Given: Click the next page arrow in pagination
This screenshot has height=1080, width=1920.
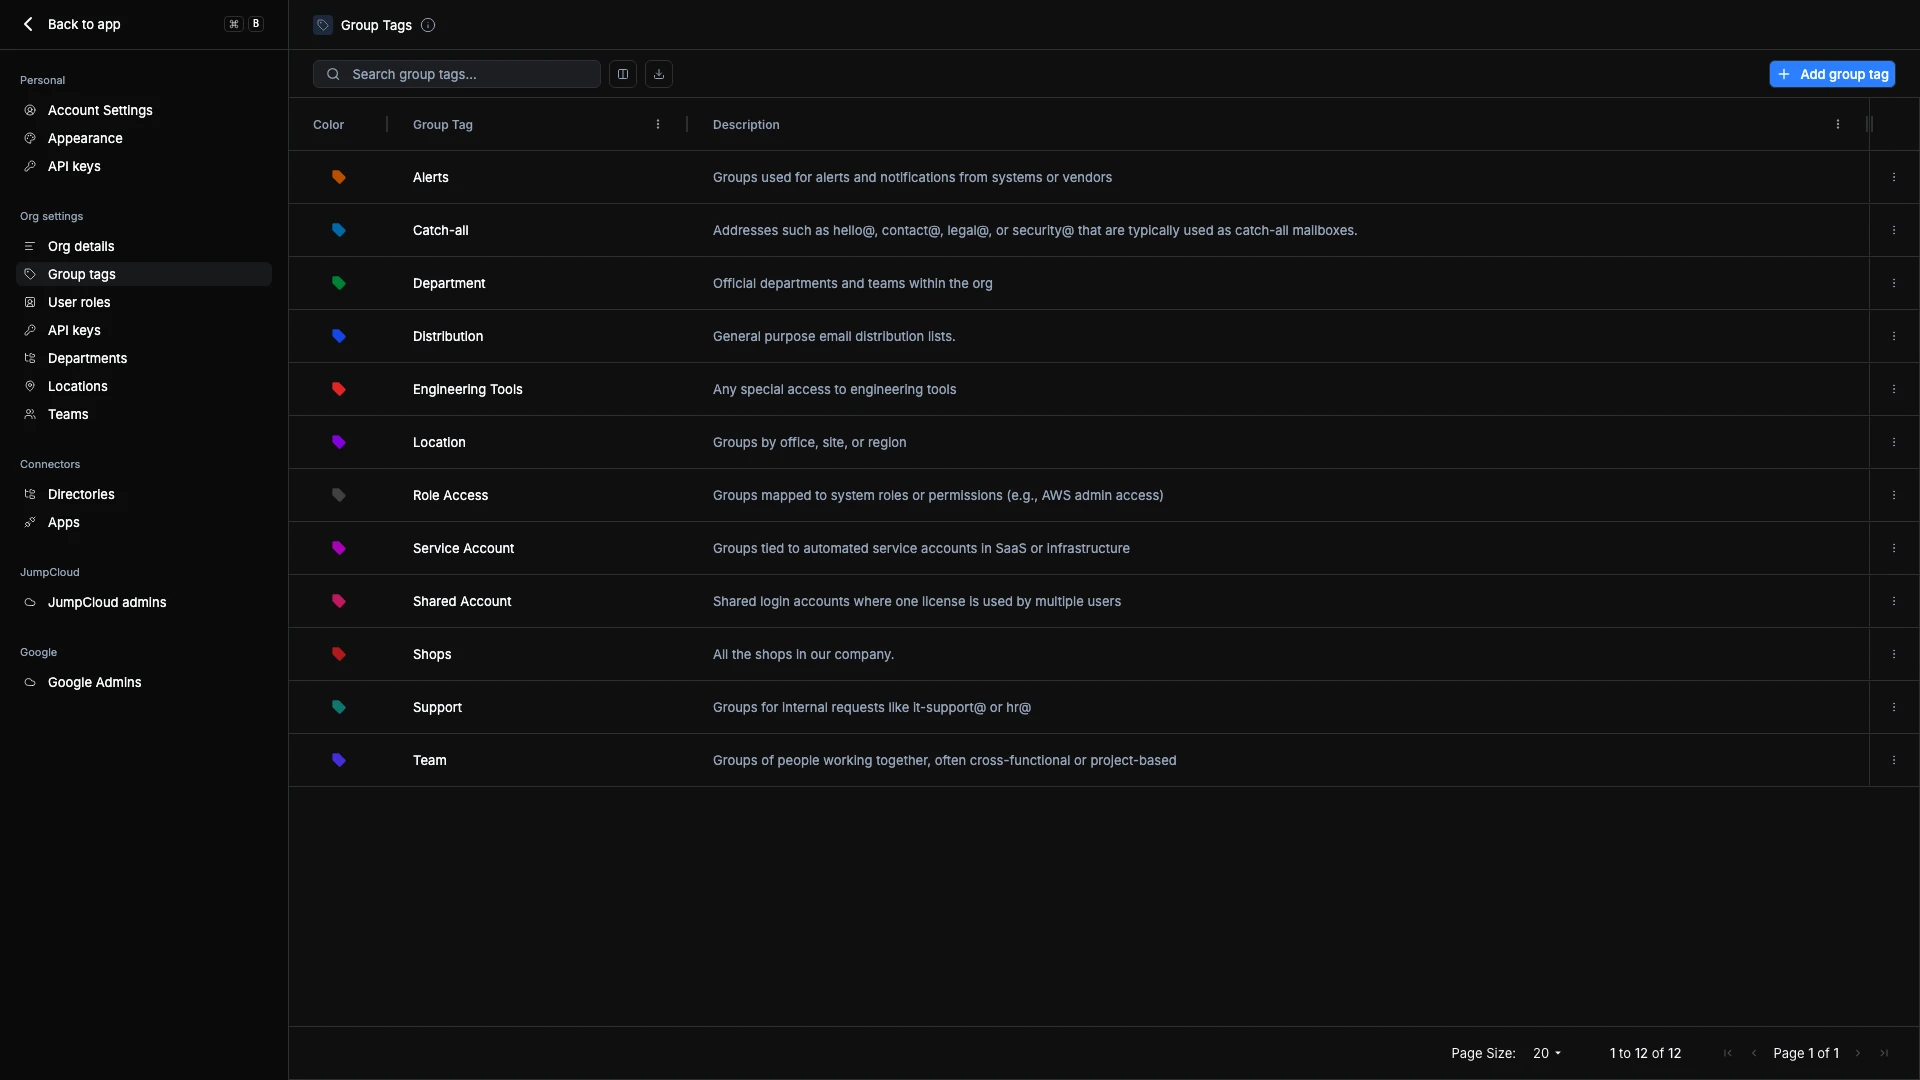Looking at the screenshot, I should pyautogui.click(x=1858, y=1053).
